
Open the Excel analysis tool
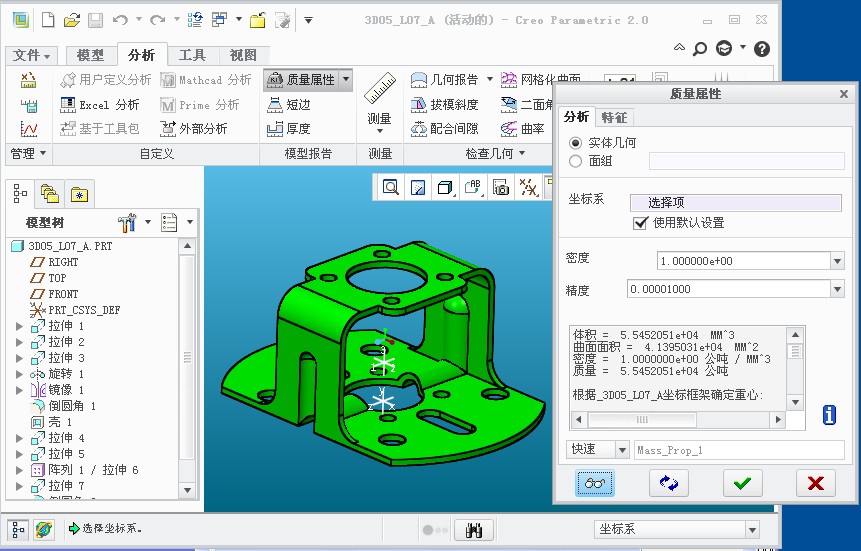(99, 105)
